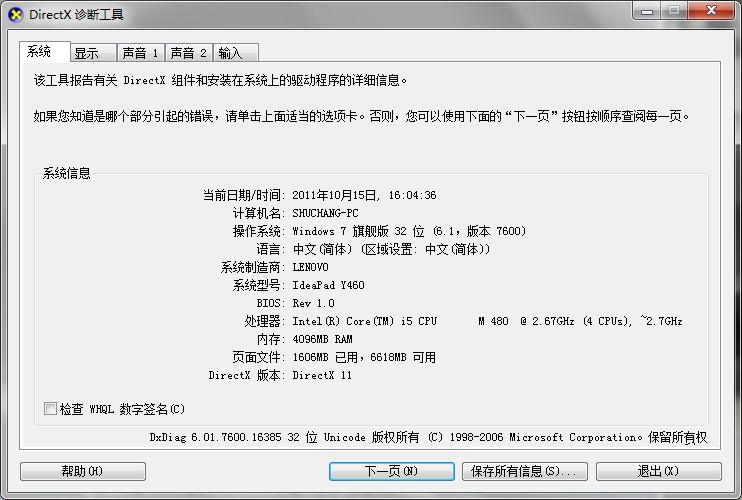Viewport: 742px width, 500px height.
Task: Click the computer name SHUCHANG-PC
Action: tap(325, 213)
